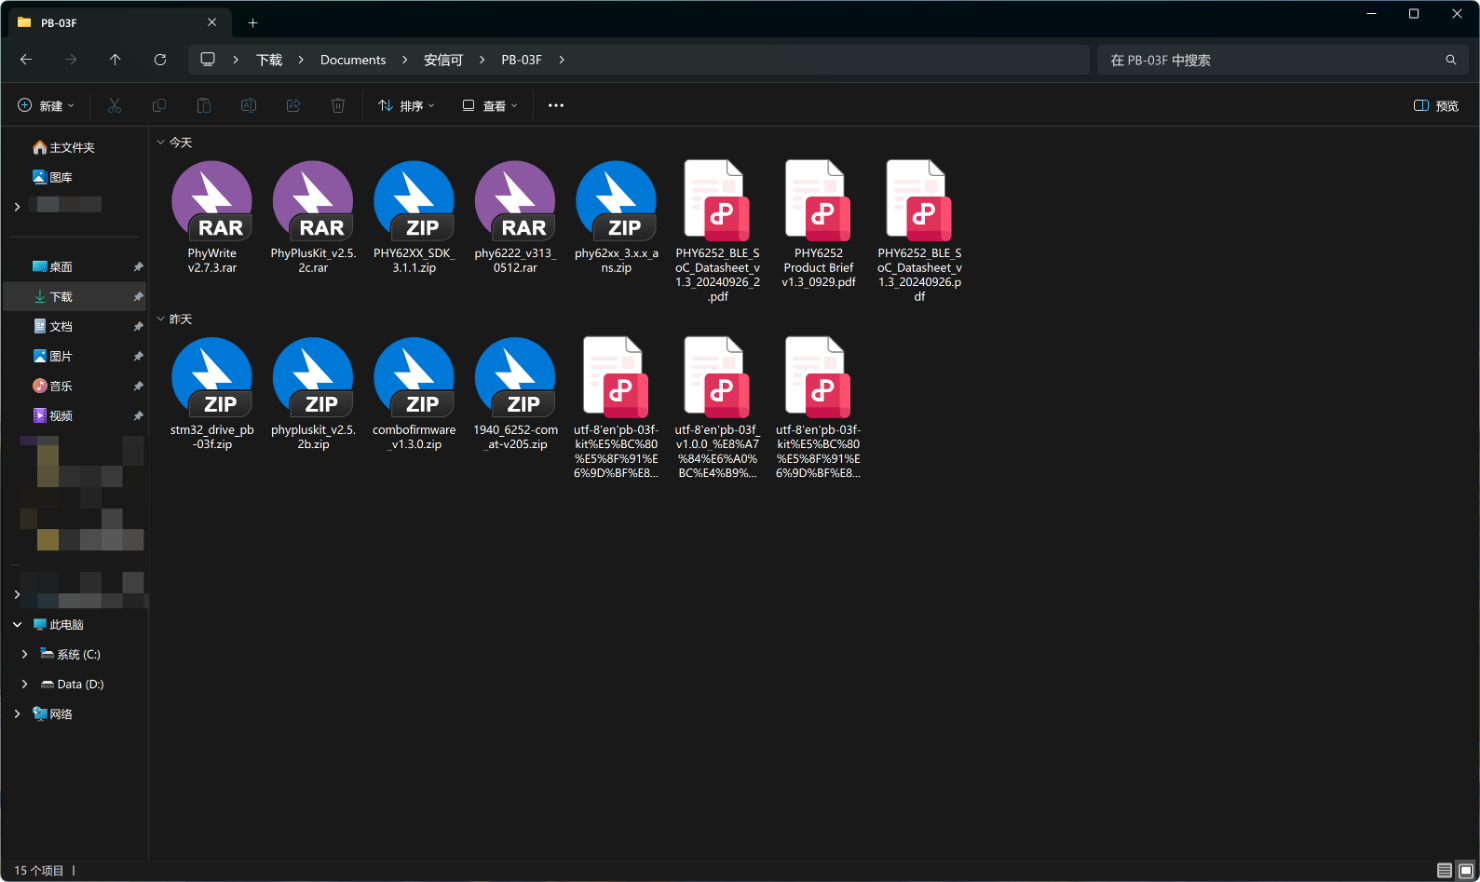Select phypluskit_v2.5.2b.zip archive

pos(313,394)
